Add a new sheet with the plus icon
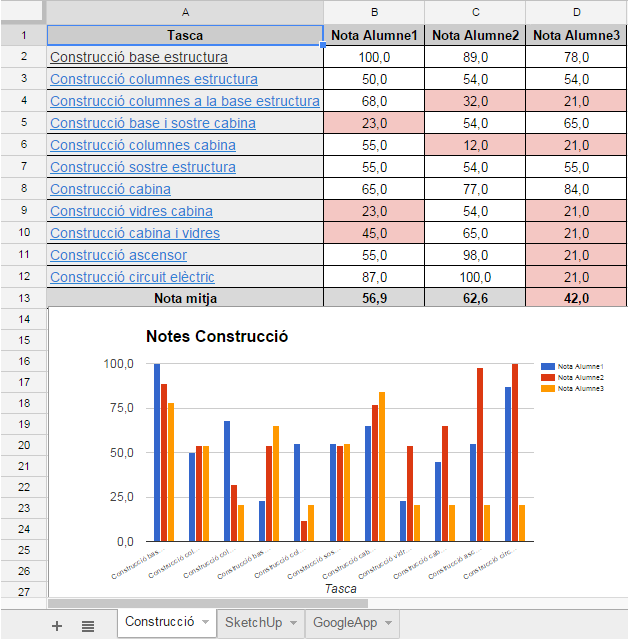Image resolution: width=628 pixels, height=639 pixels. pyautogui.click(x=57, y=626)
